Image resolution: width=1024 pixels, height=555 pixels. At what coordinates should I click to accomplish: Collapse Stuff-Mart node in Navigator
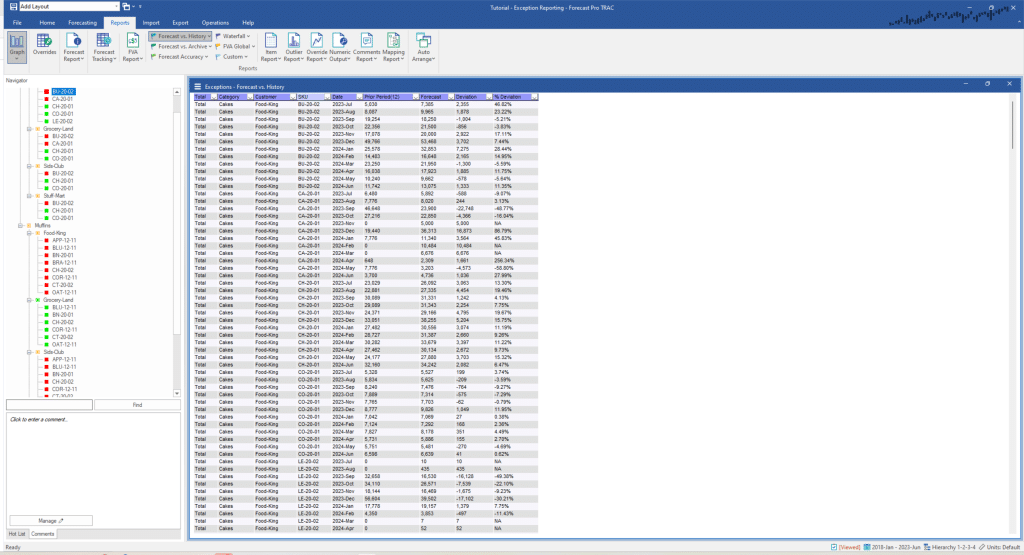click(x=29, y=196)
